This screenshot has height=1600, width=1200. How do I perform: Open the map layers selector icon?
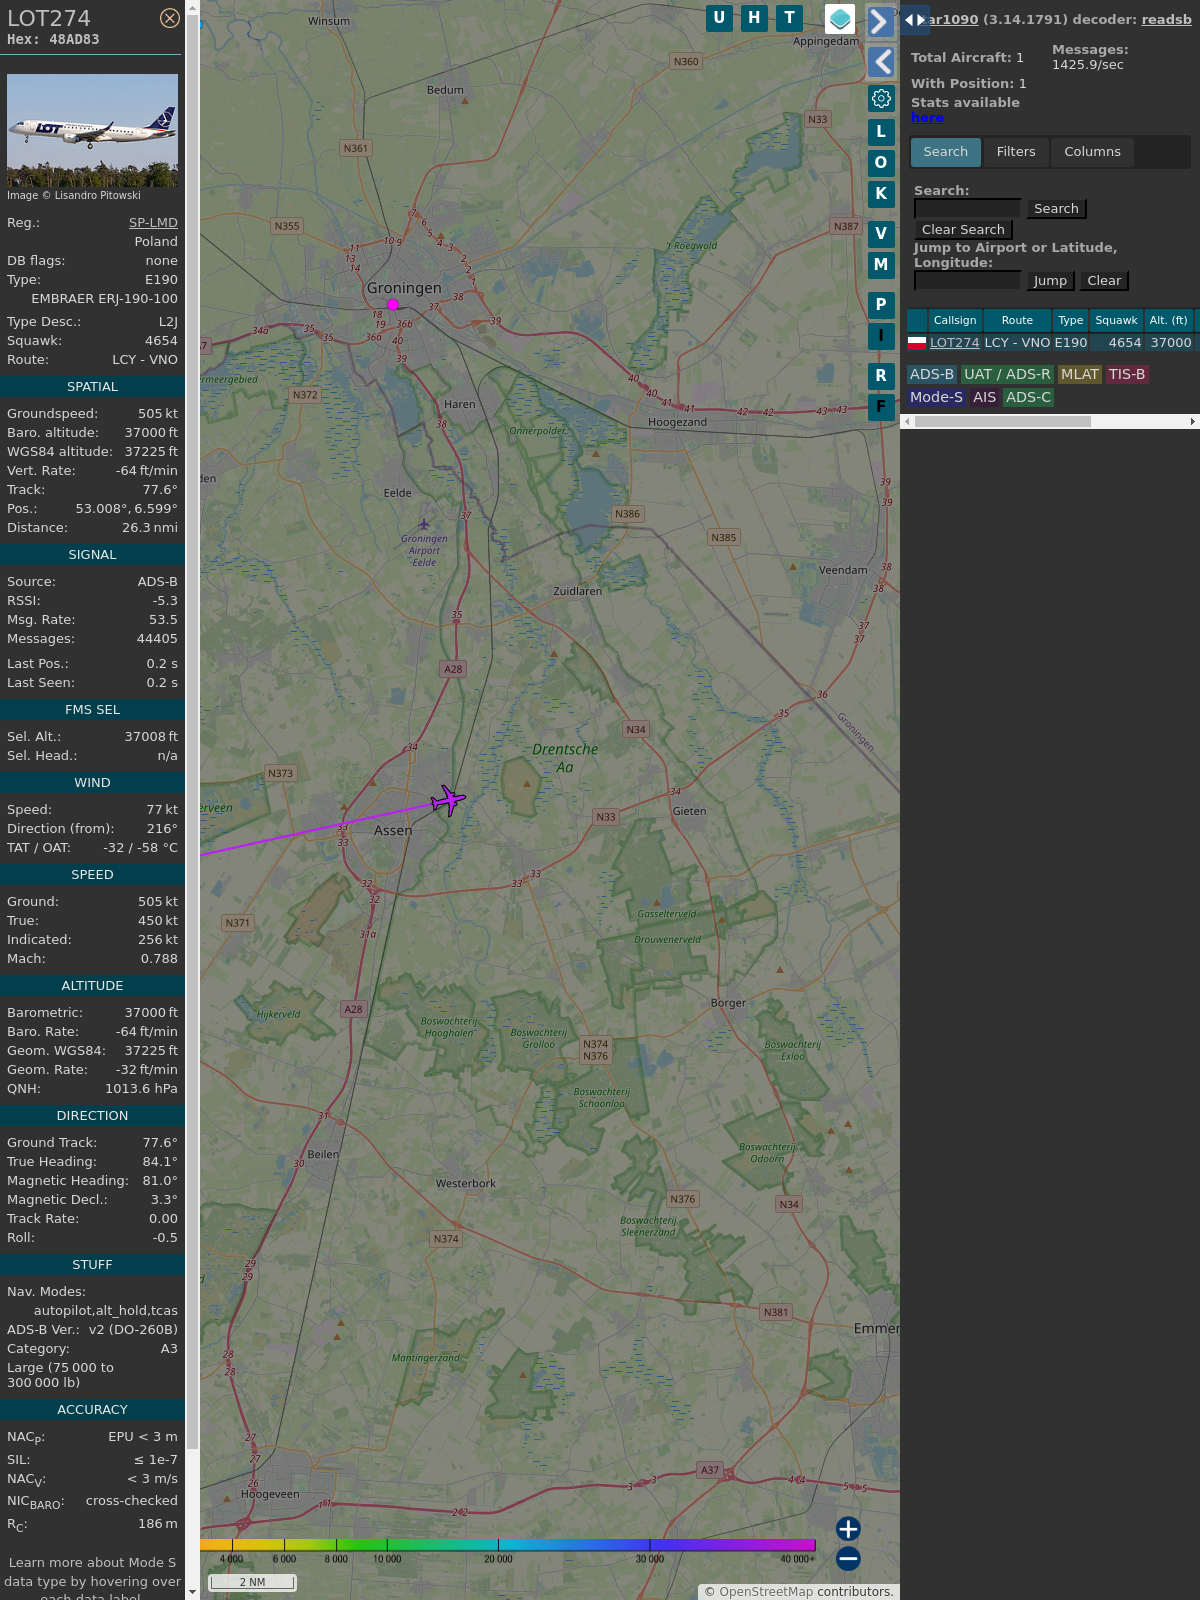(x=840, y=18)
